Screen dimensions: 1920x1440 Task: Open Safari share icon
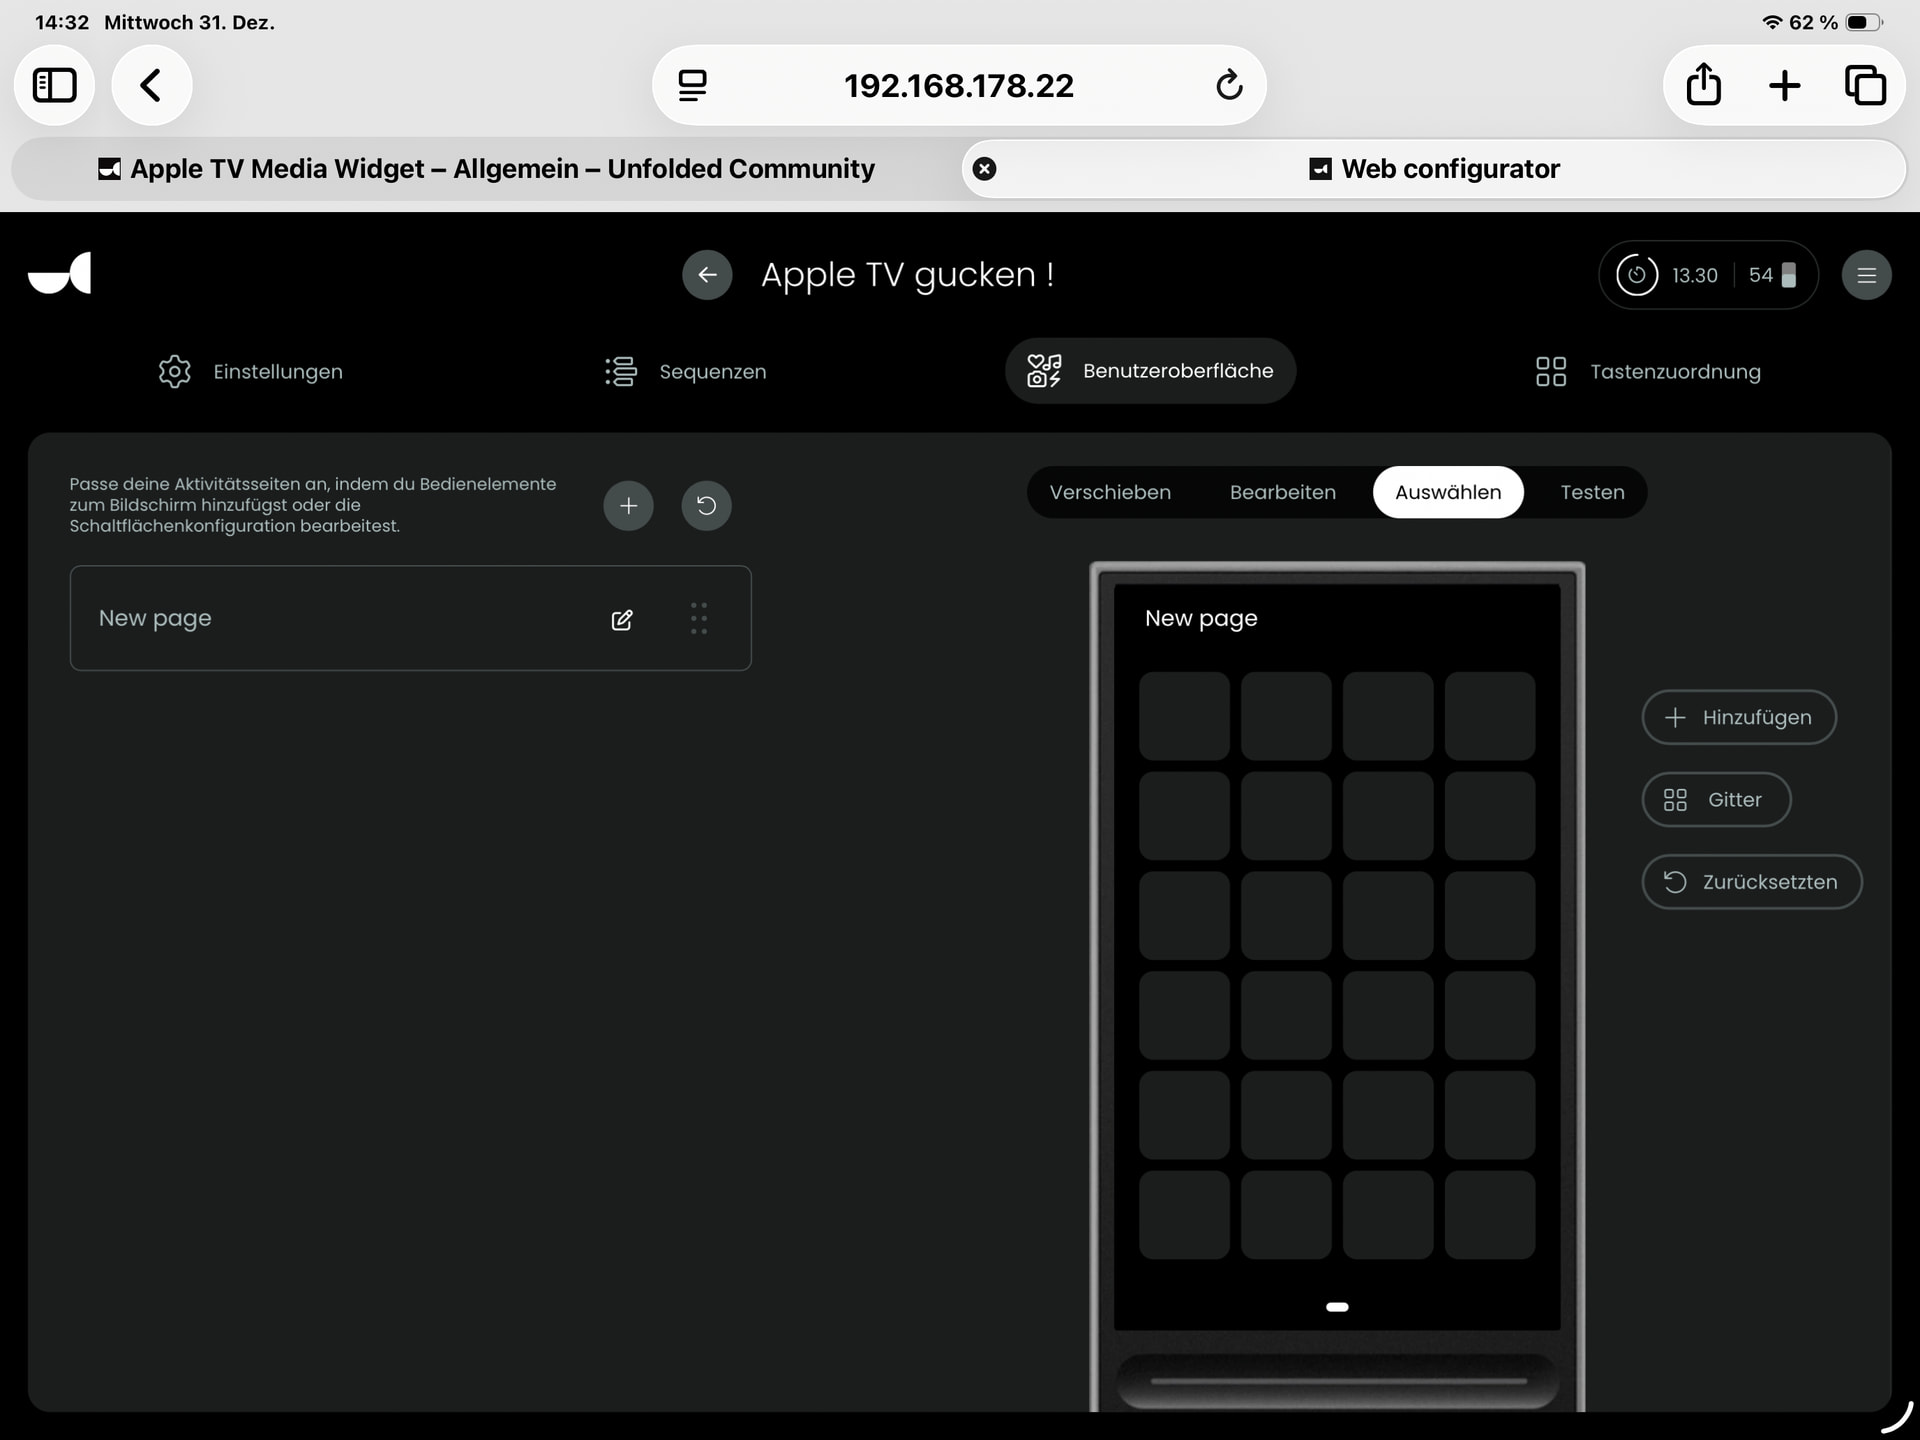pos(1703,85)
